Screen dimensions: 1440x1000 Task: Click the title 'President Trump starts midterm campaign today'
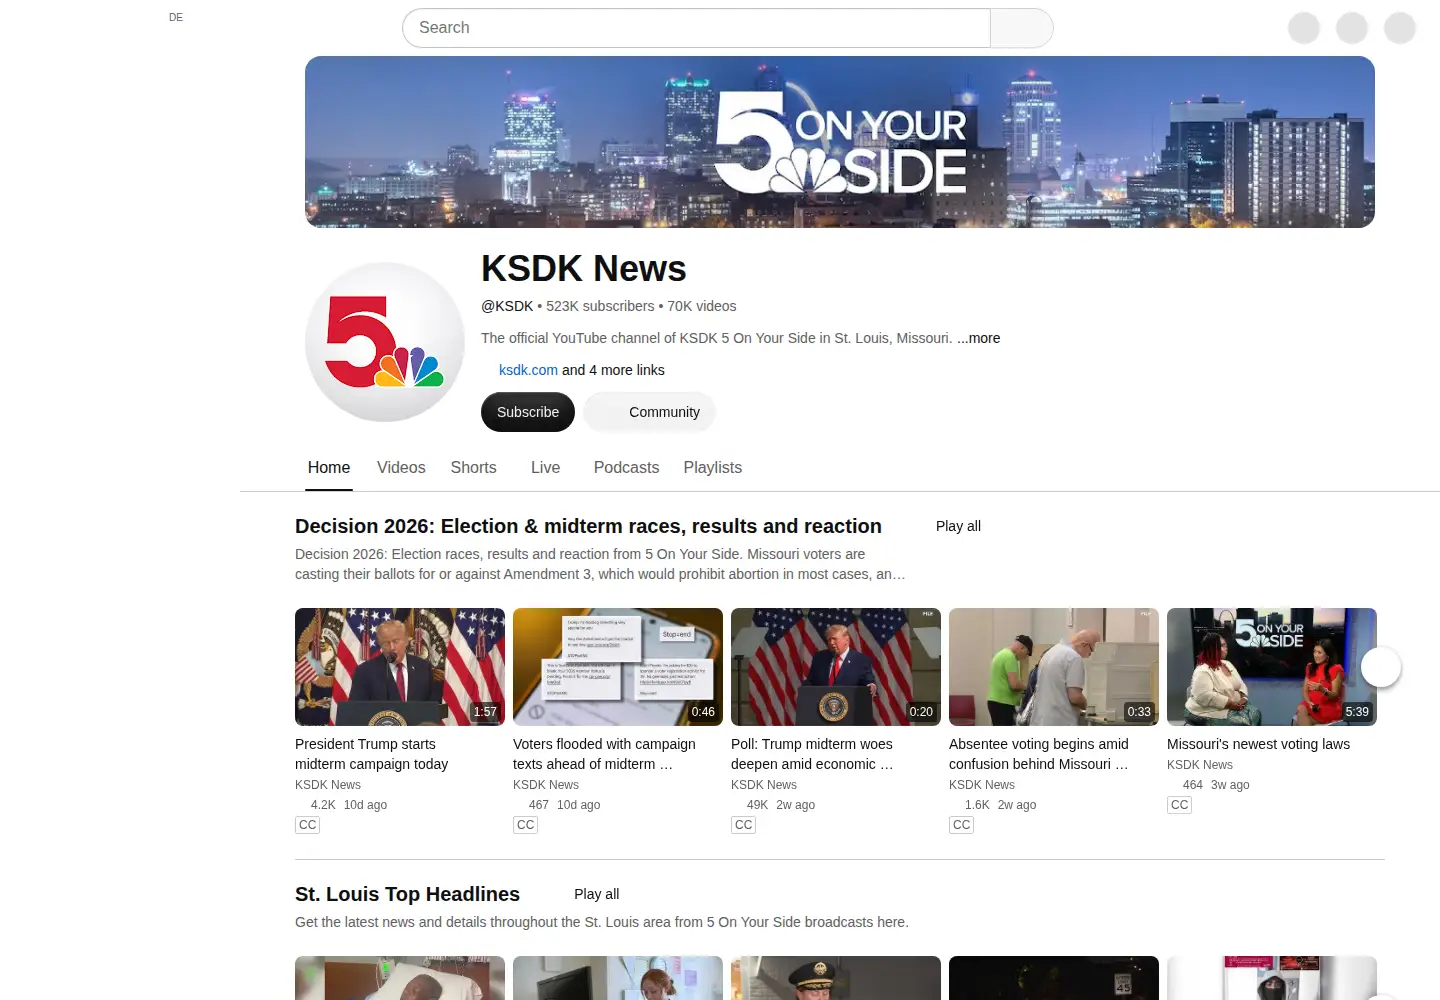coord(372,754)
